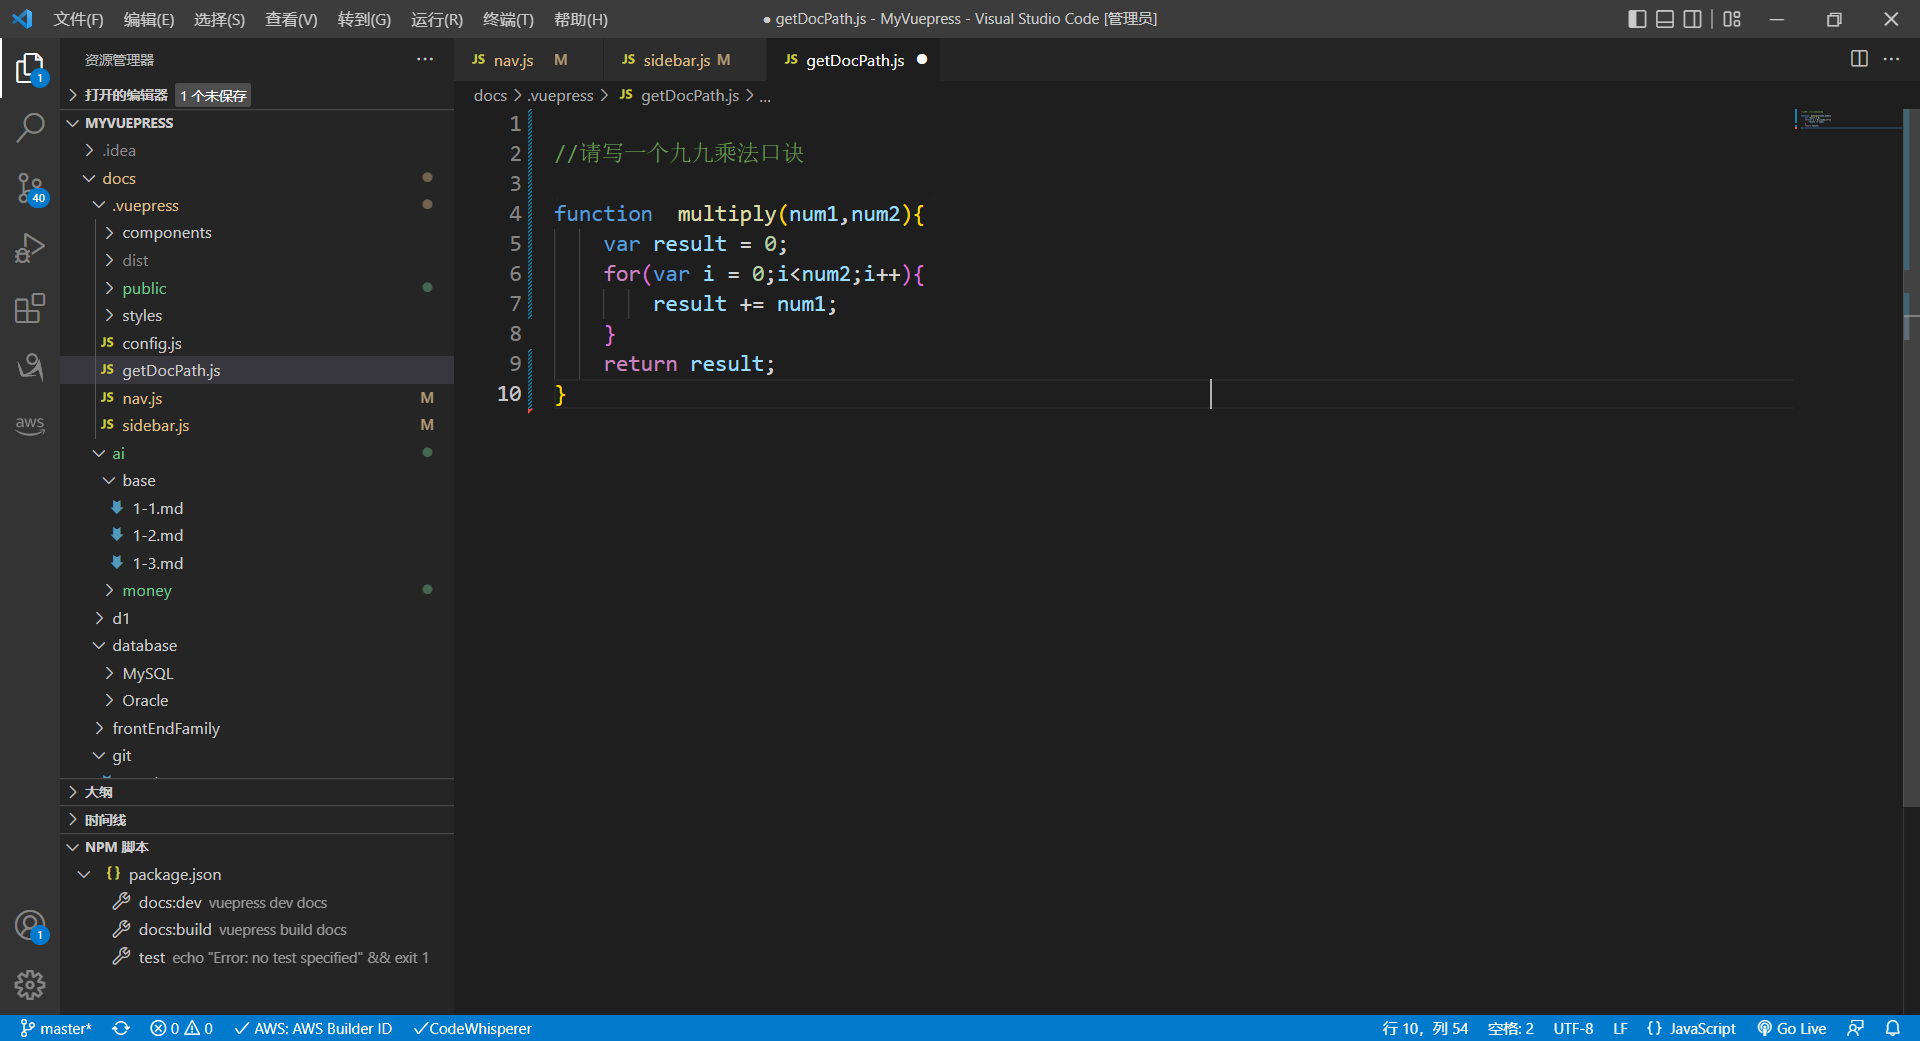
Task: Expand the 大纲 outline section
Action: (98, 792)
